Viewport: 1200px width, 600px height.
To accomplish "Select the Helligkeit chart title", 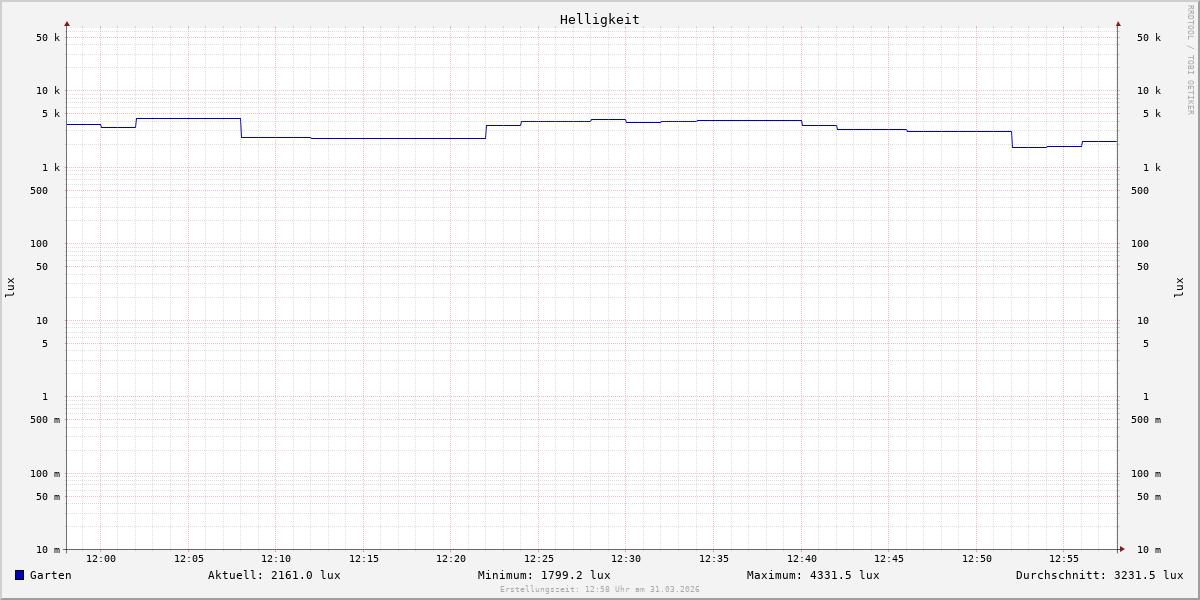I will pyautogui.click(x=599, y=19).
